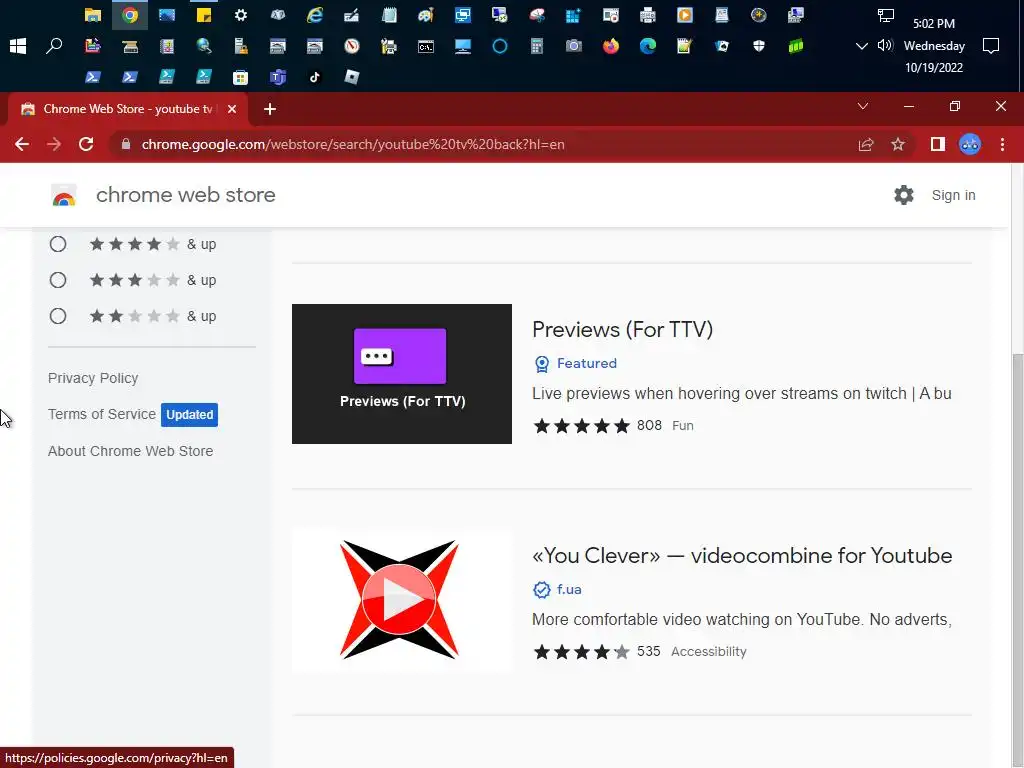Viewport: 1024px width, 768px height.
Task: Click the Fun category label
Action: pyautogui.click(x=682, y=426)
